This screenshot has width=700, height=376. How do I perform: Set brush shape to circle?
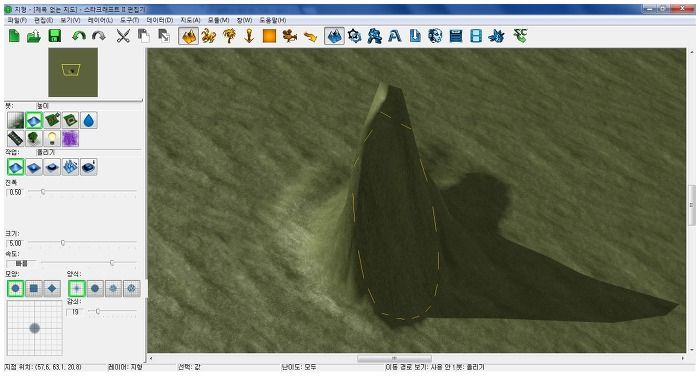pyautogui.click(x=16, y=288)
